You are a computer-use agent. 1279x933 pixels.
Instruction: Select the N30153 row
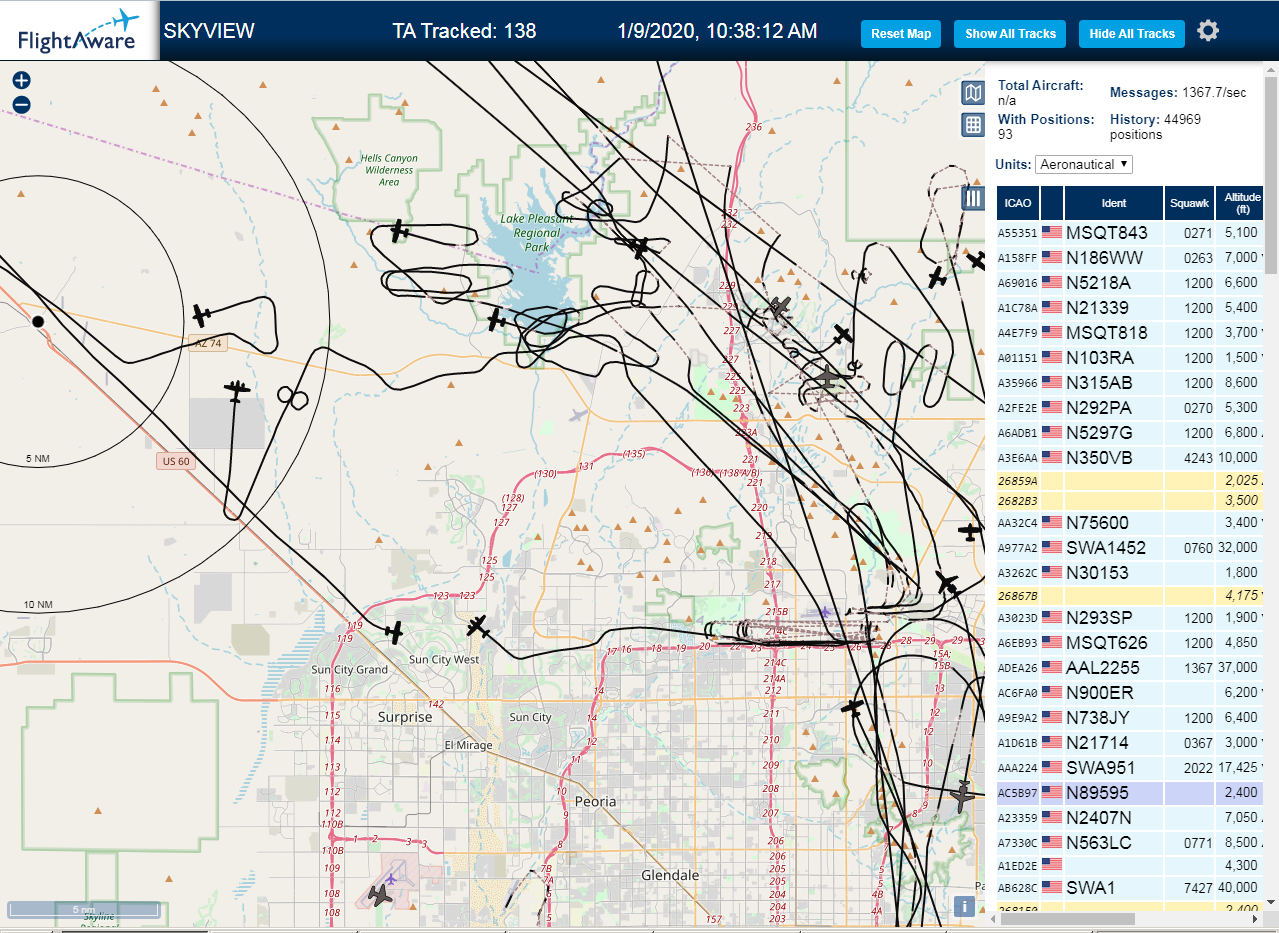1130,572
